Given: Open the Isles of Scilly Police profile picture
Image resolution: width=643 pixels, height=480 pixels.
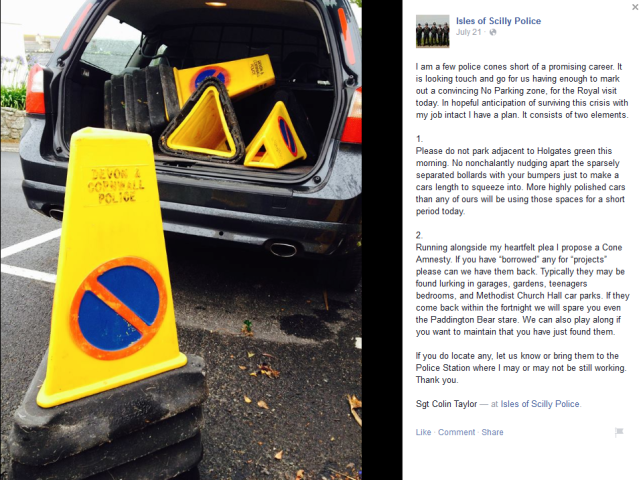Looking at the screenshot, I should (433, 31).
